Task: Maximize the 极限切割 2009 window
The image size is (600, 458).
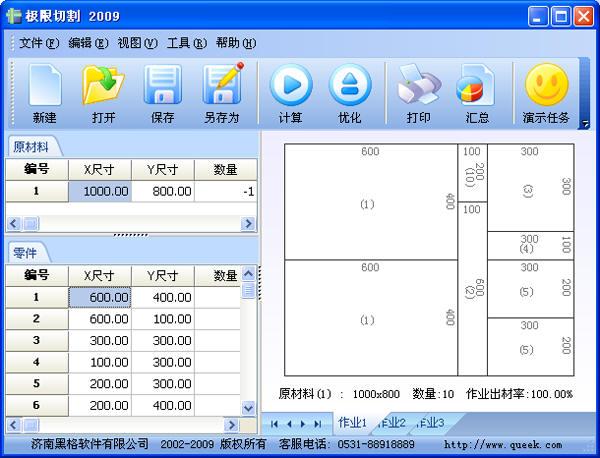Action: 561,16
